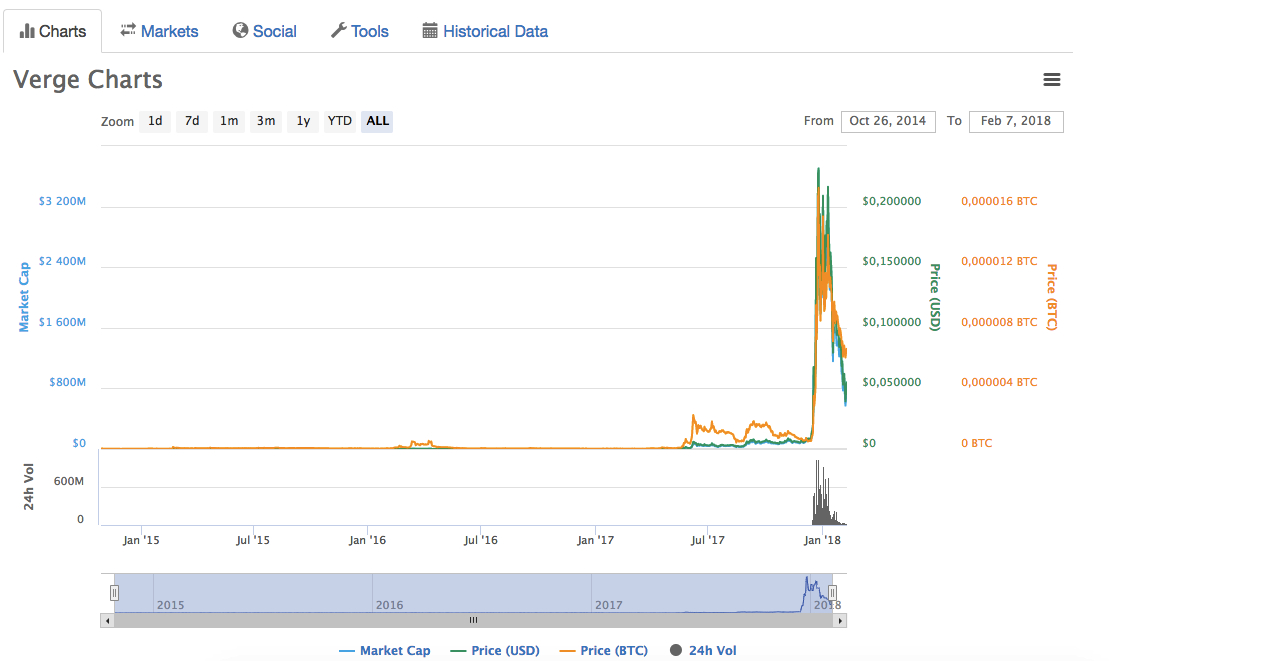Viewport: 1261px width, 661px height.
Task: Click the 600M volume axis label
Action: click(69, 481)
